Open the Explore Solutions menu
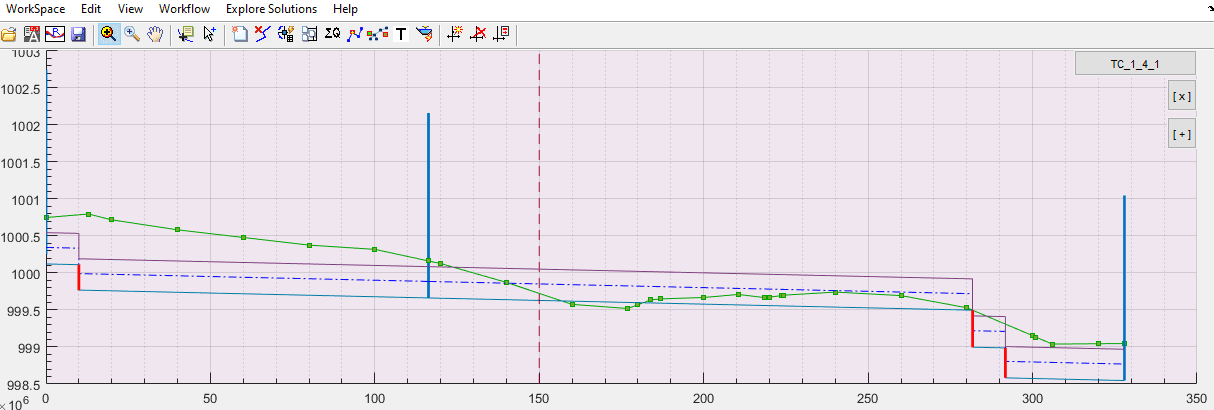Viewport: 1214px width, 410px height. 271,9
